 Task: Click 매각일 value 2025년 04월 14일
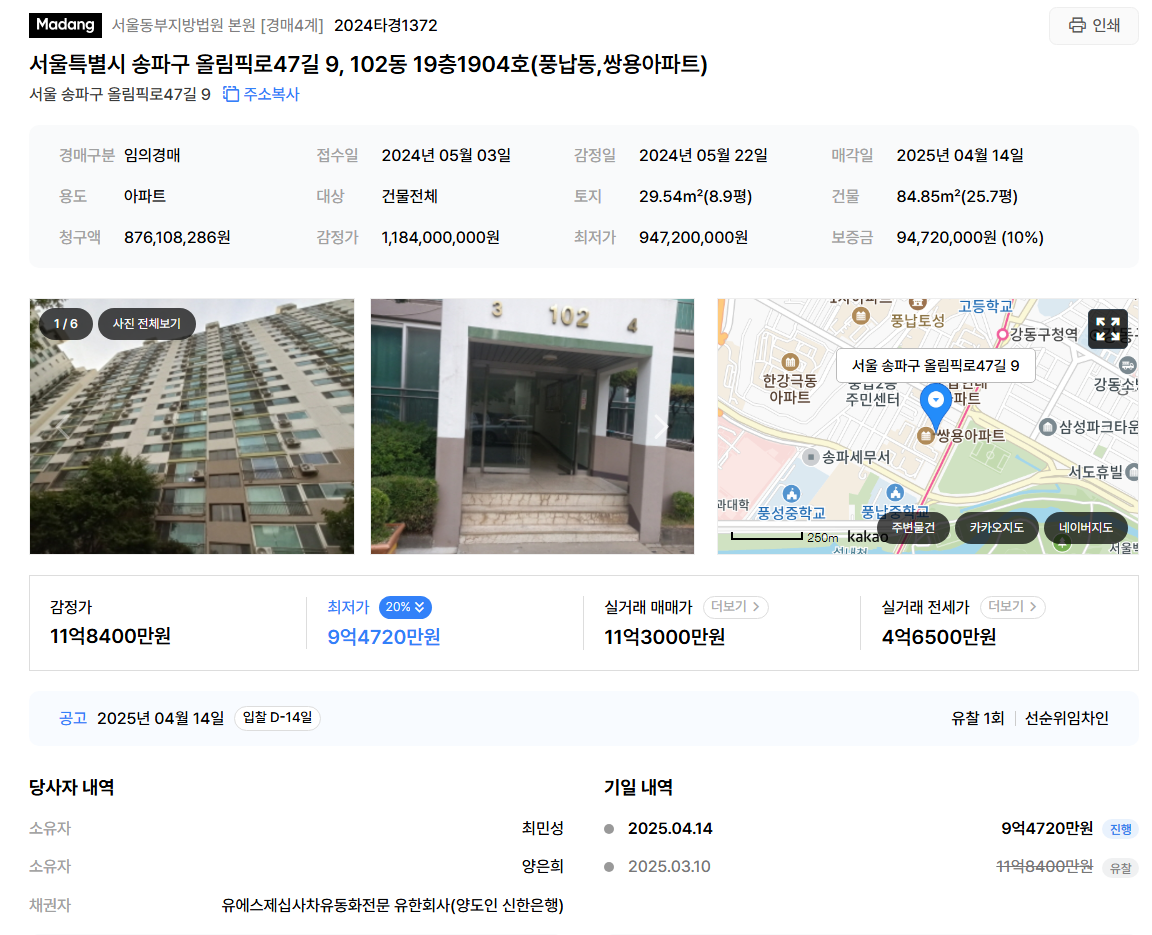[x=960, y=155]
